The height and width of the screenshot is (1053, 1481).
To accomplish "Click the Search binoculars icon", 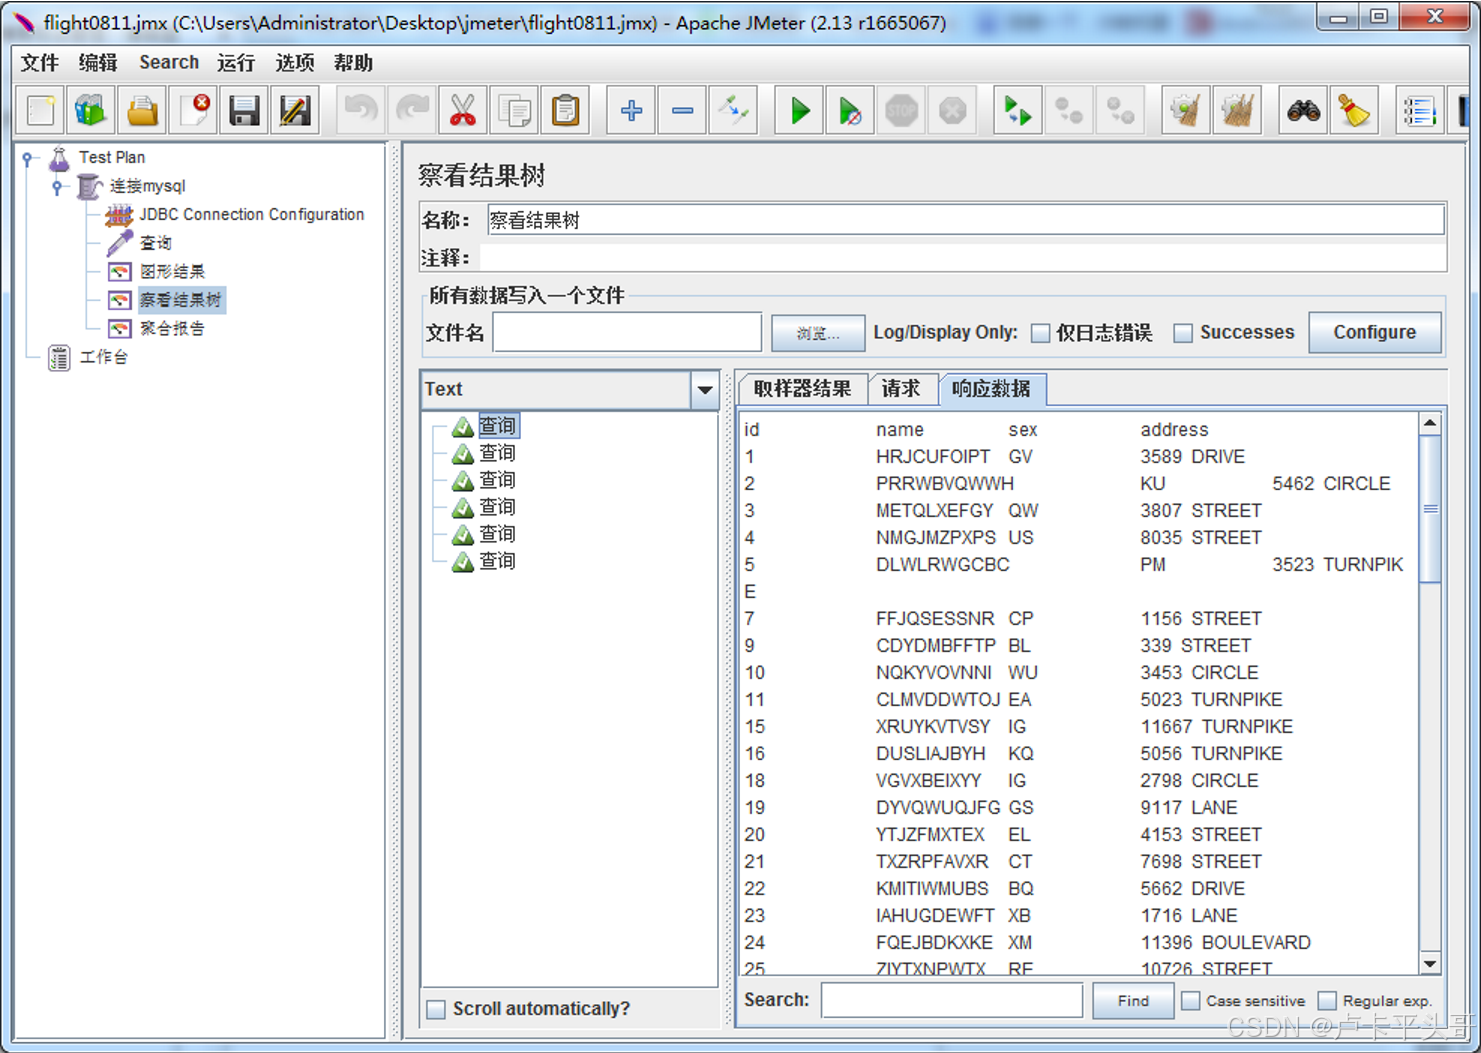I will click(1303, 110).
